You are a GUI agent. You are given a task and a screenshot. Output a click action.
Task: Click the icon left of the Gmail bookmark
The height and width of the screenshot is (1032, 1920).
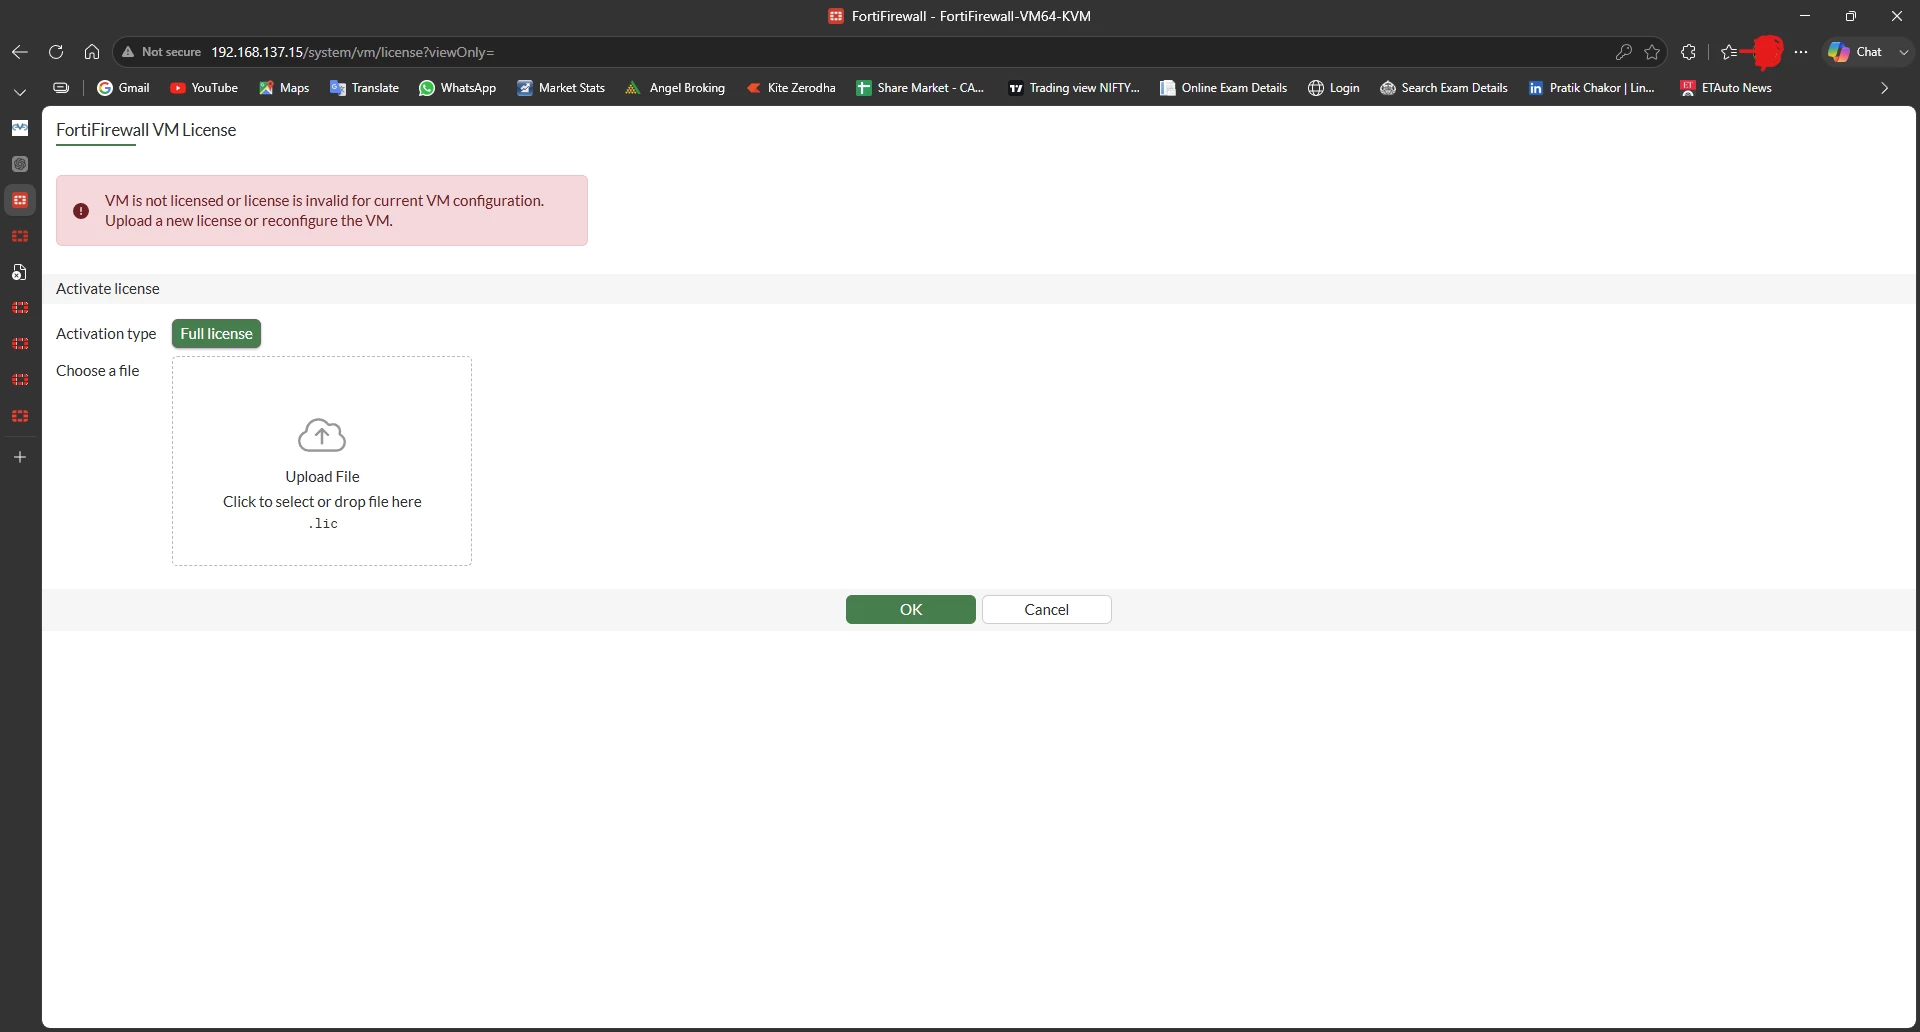point(61,88)
